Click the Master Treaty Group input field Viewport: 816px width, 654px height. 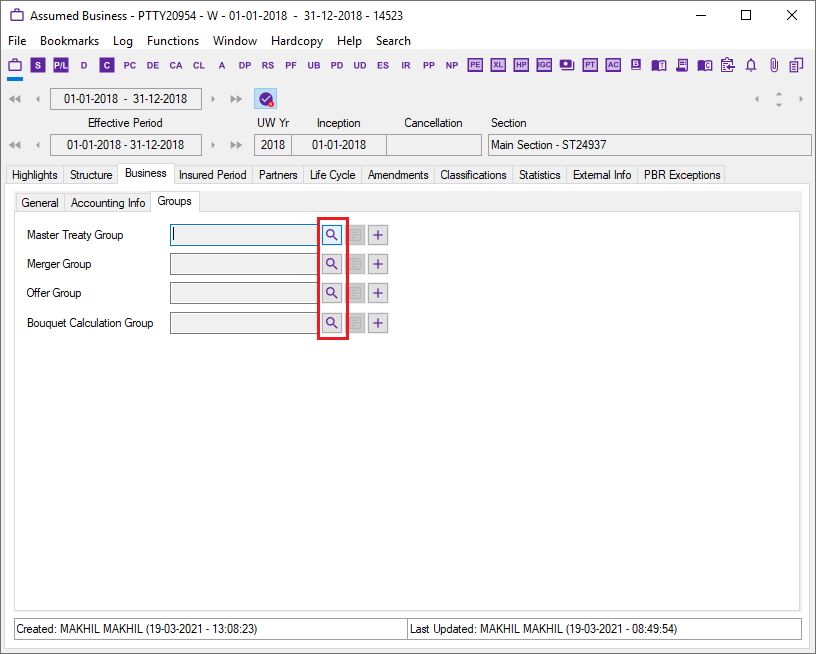coord(244,235)
